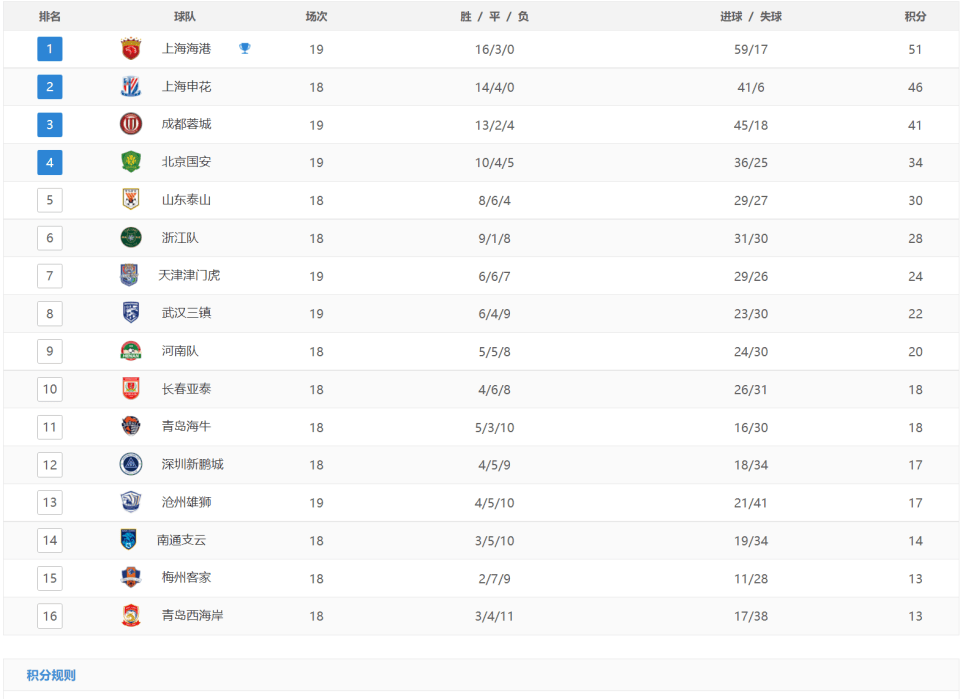Click the 武汉三镇 shield icon
960x699 pixels.
click(x=130, y=313)
